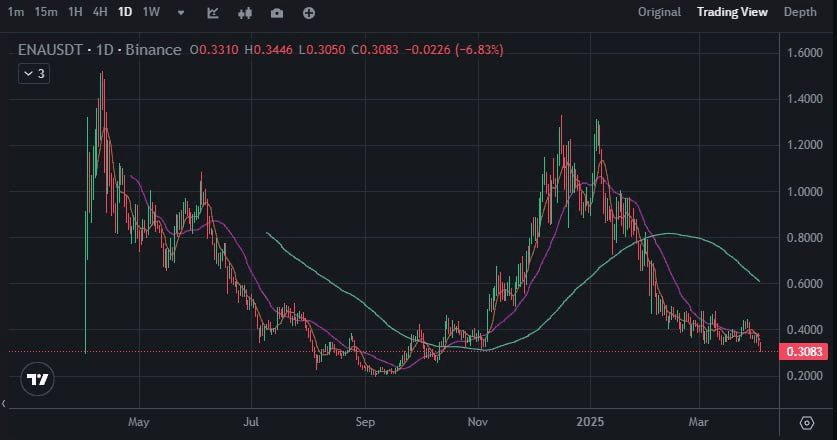Click the plus circle add icon

pos(309,13)
